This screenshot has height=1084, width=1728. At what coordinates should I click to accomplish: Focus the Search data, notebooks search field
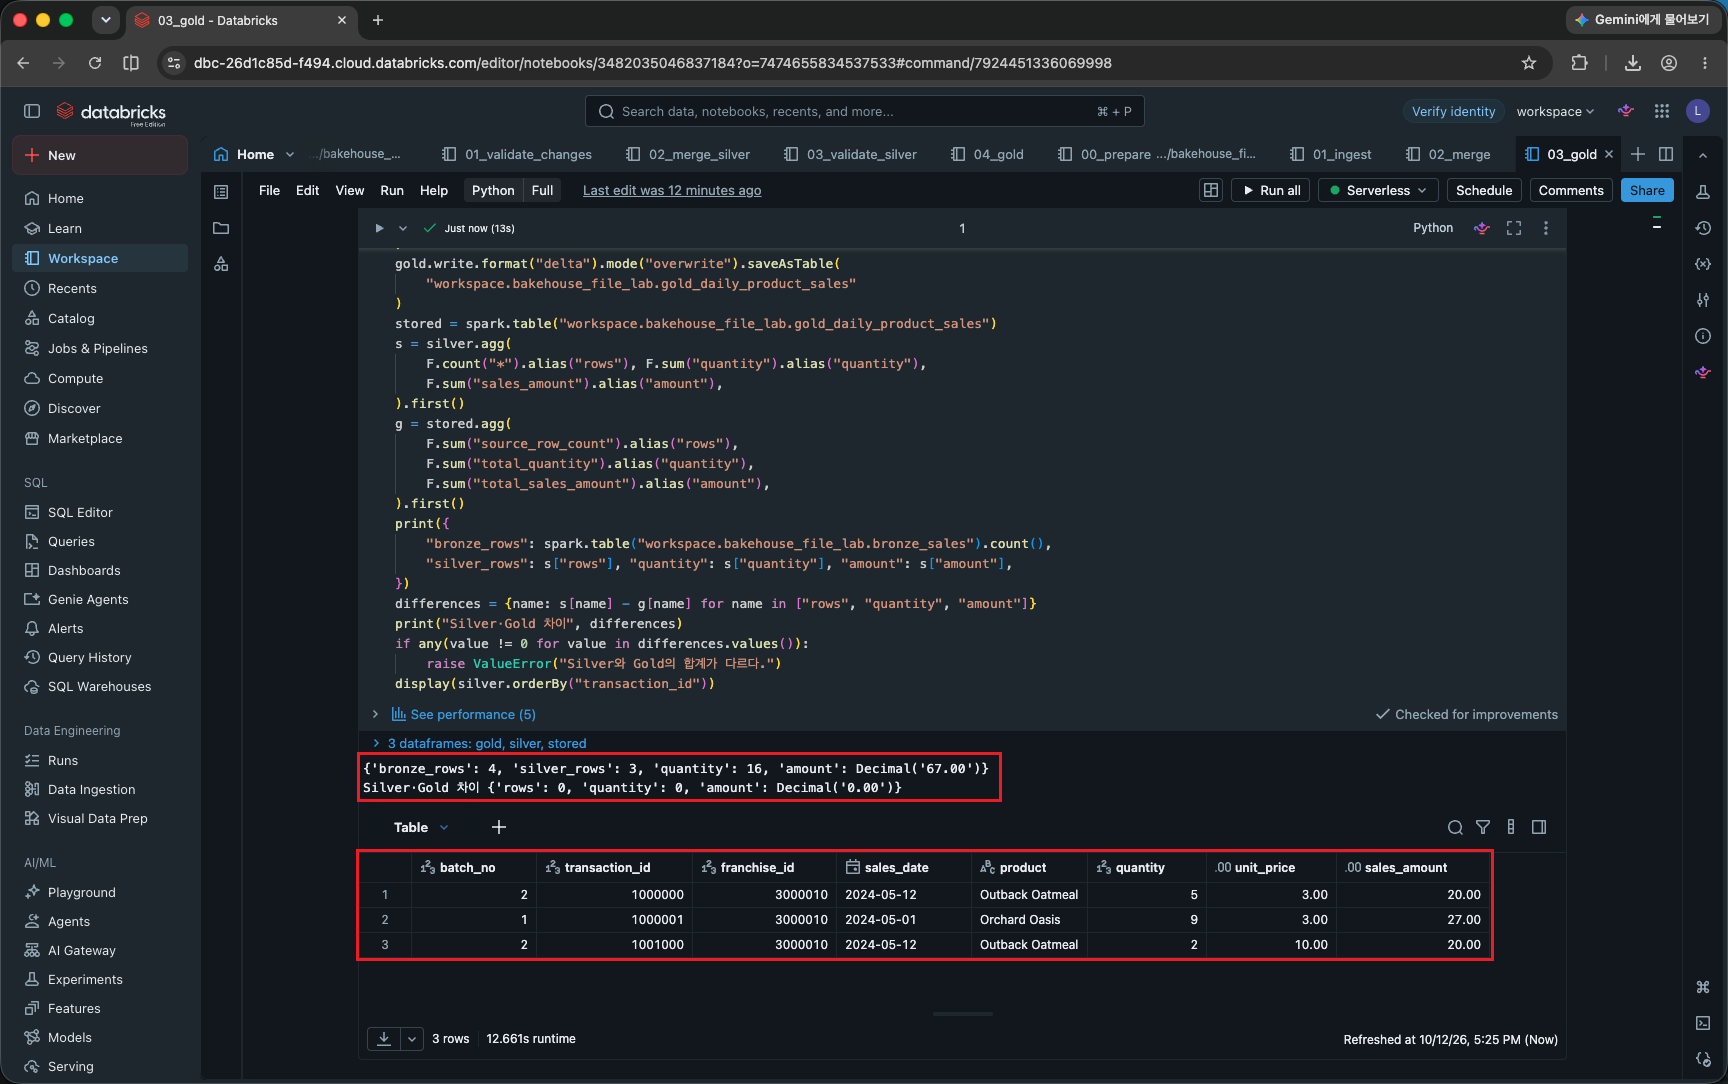(x=864, y=111)
